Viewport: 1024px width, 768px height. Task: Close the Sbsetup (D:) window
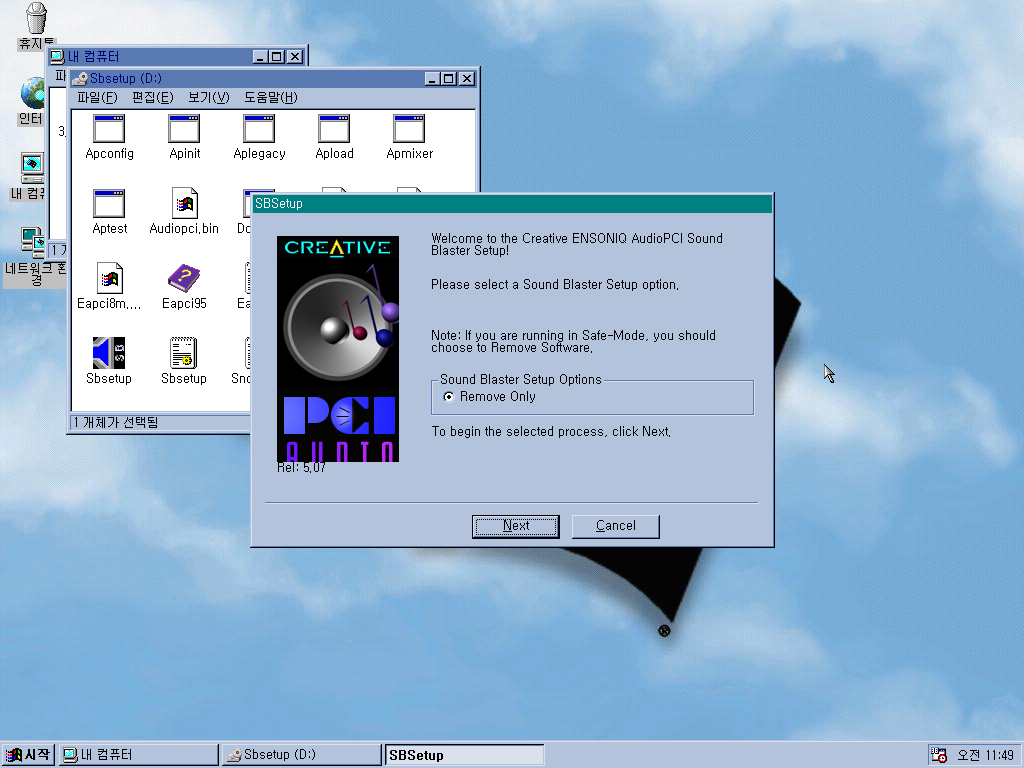tap(466, 79)
